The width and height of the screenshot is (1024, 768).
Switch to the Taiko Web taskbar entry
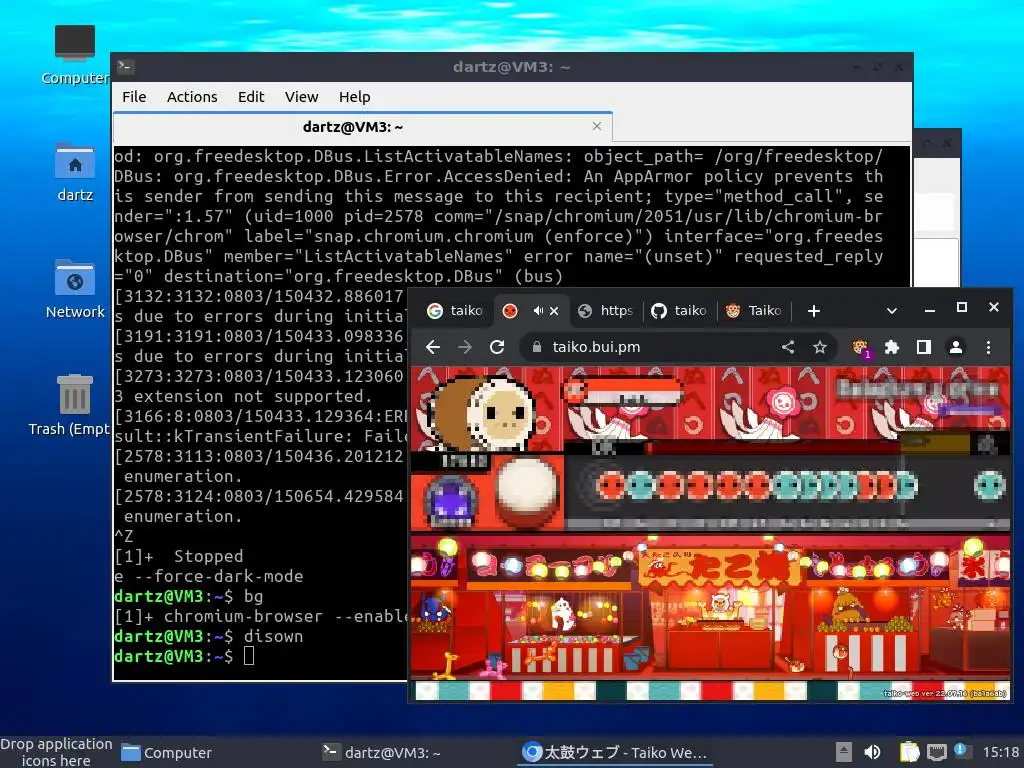(615, 753)
